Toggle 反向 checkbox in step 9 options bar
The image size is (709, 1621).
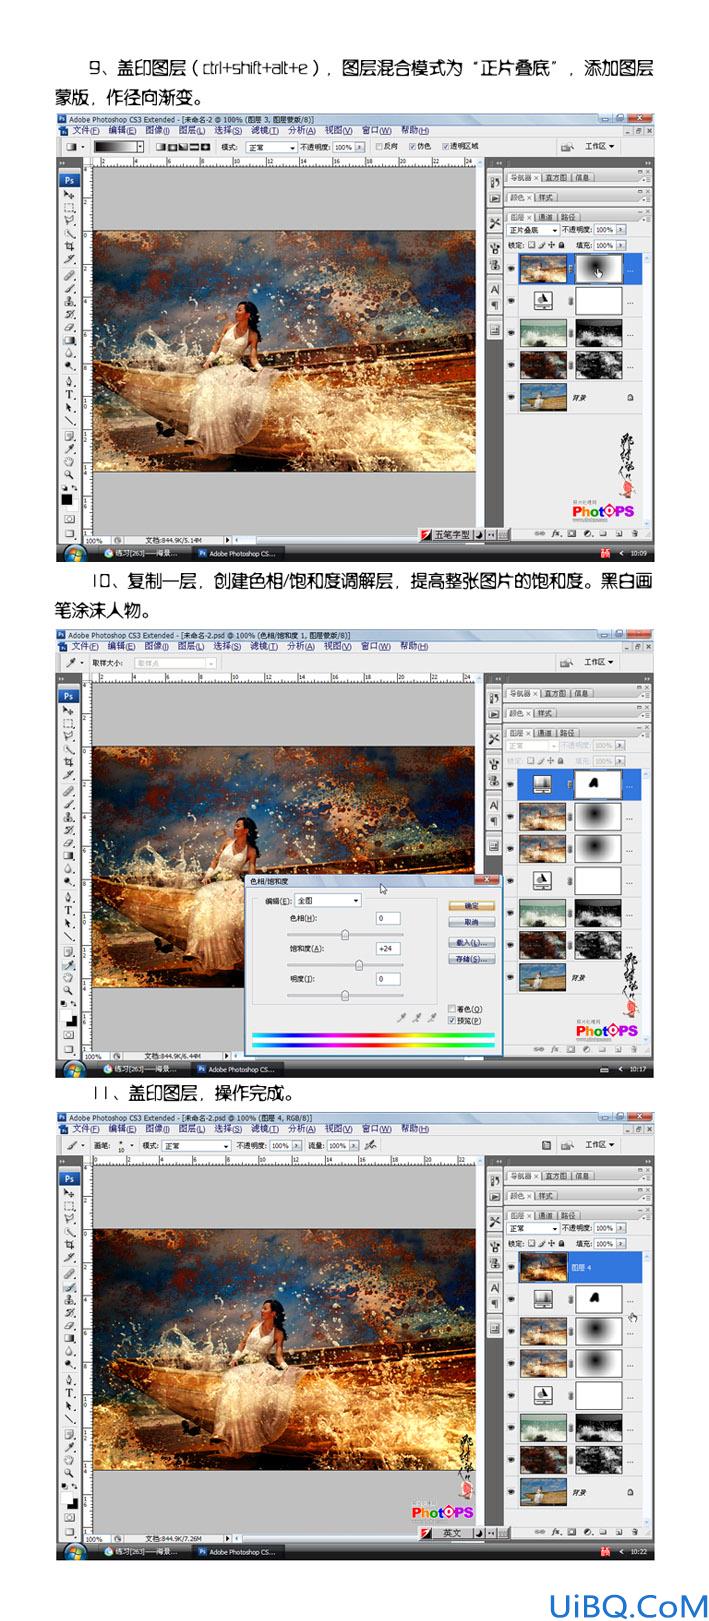377,146
